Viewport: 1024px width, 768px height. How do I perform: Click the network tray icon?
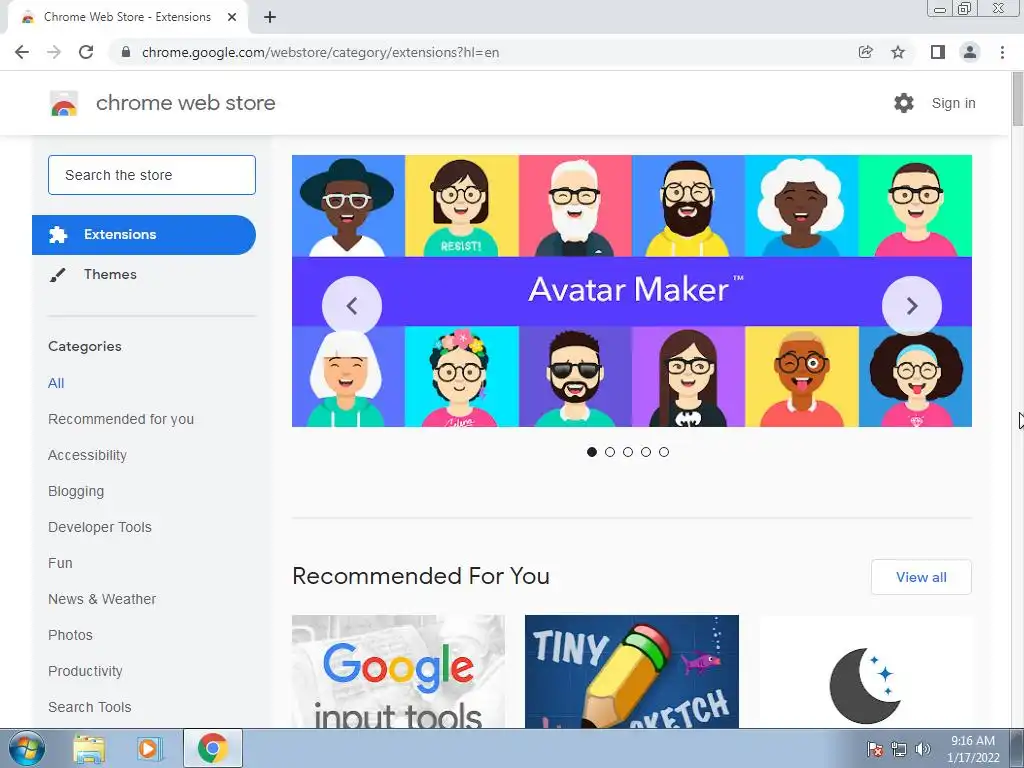899,749
